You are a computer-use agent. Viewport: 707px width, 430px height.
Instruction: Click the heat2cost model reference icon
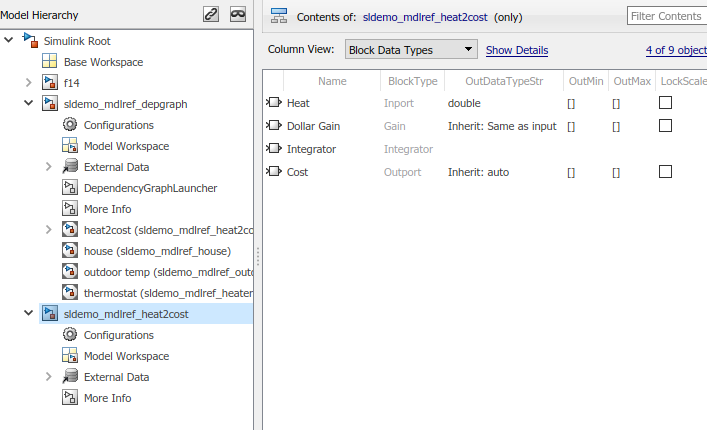[70, 229]
